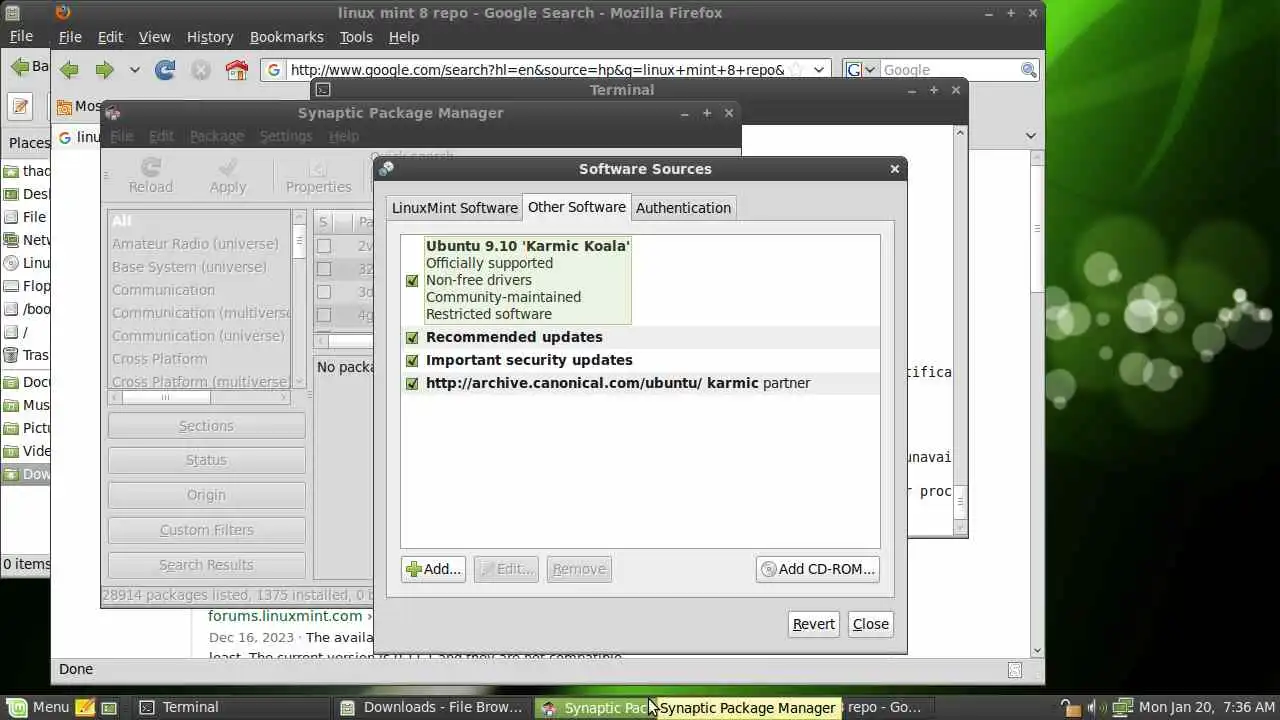Click the Edit... button in Software Sources
Image resolution: width=1280 pixels, height=720 pixels.
click(x=506, y=569)
